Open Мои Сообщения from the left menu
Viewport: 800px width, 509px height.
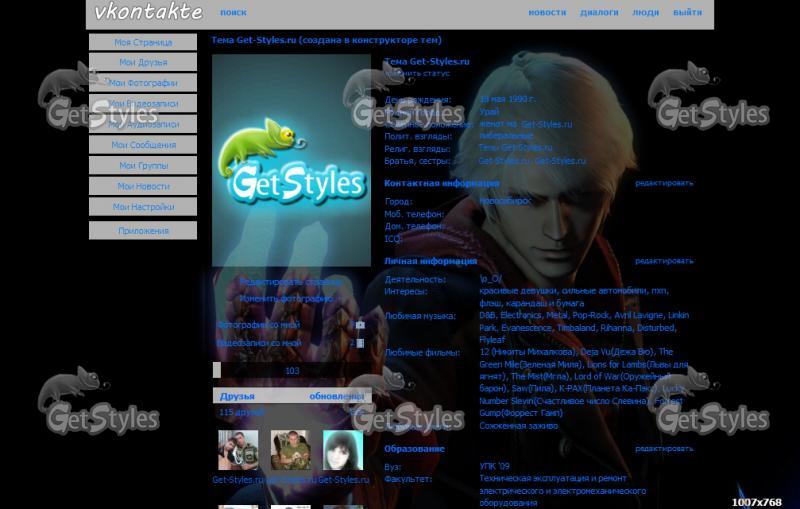coord(143,145)
